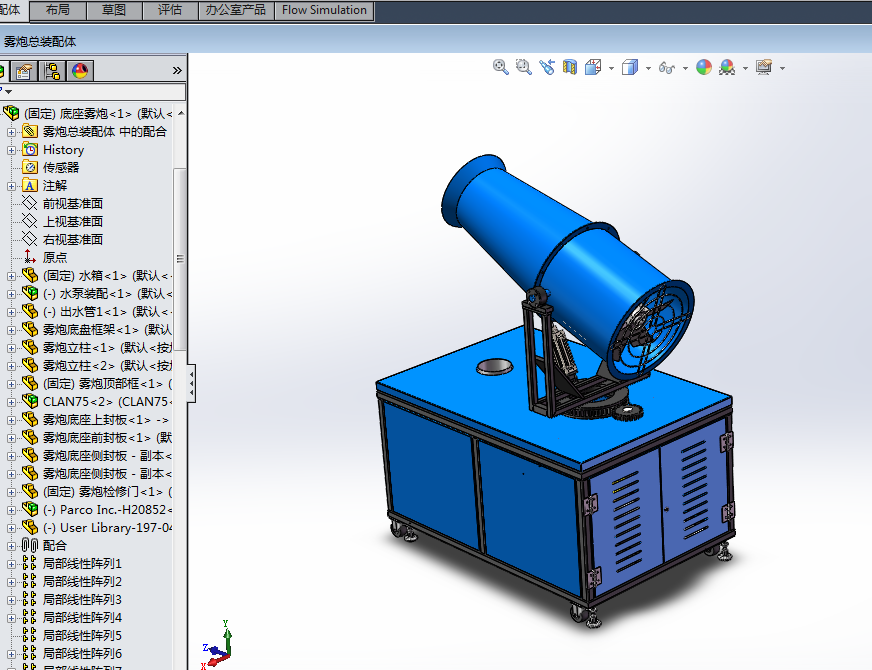This screenshot has height=670, width=872.
Task: Click the Edit Appearance color ball icon
Action: point(703,67)
